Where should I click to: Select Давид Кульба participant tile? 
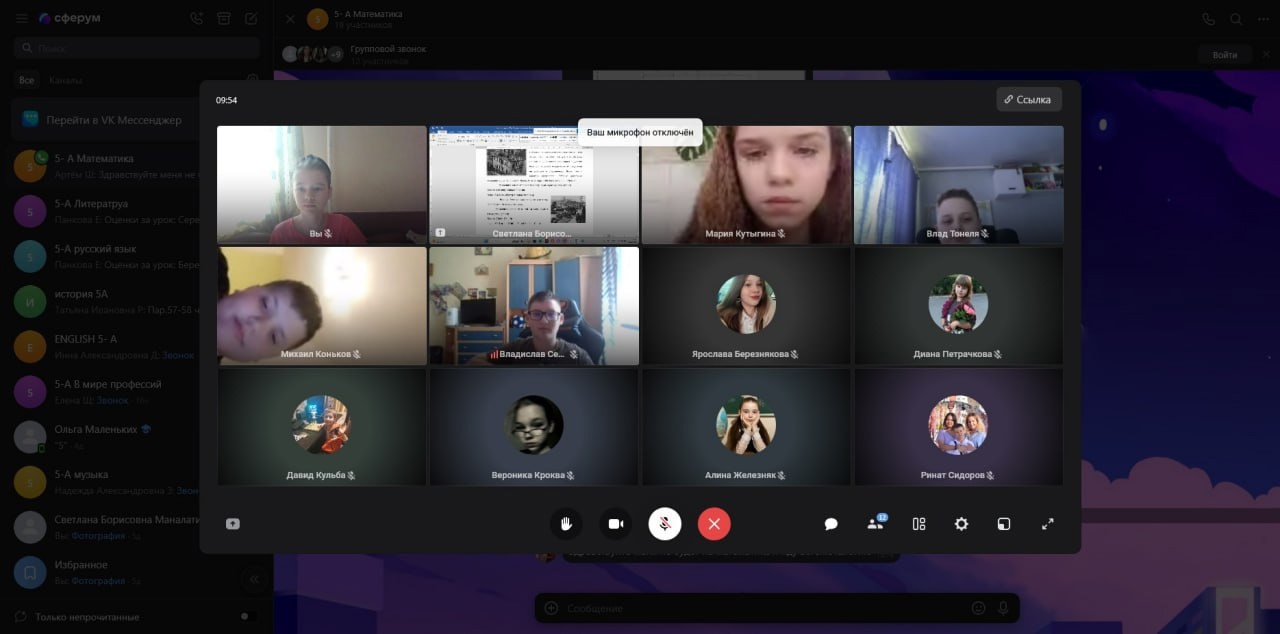(322, 427)
